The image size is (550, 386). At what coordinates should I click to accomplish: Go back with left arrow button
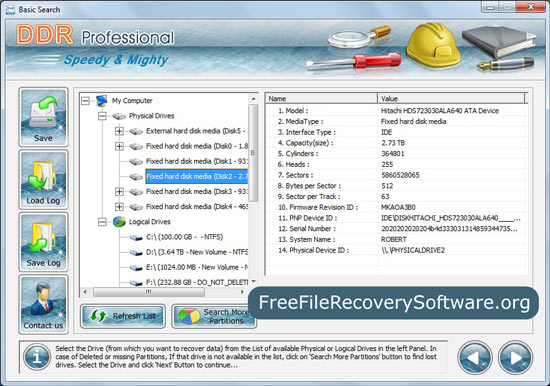pyautogui.click(x=475, y=358)
